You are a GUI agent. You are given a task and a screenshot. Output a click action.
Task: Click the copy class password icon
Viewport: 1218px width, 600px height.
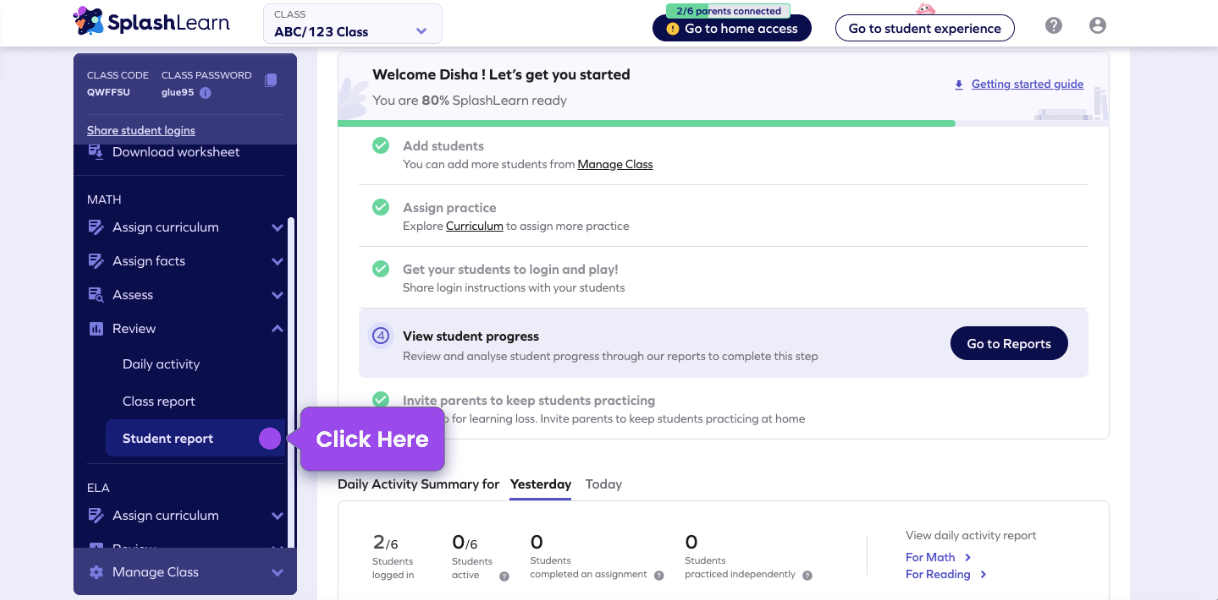(270, 80)
